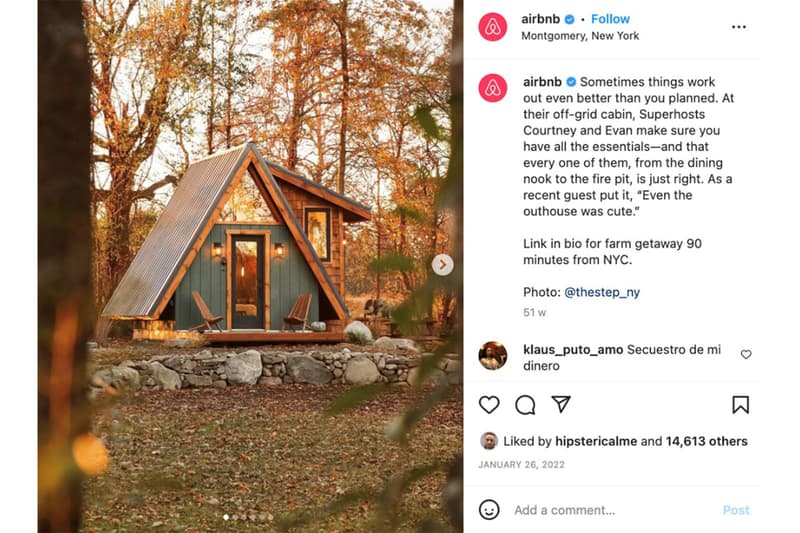This screenshot has width=800, height=533.
Task: Open the emoji picker smiley icon
Action: pyautogui.click(x=489, y=510)
